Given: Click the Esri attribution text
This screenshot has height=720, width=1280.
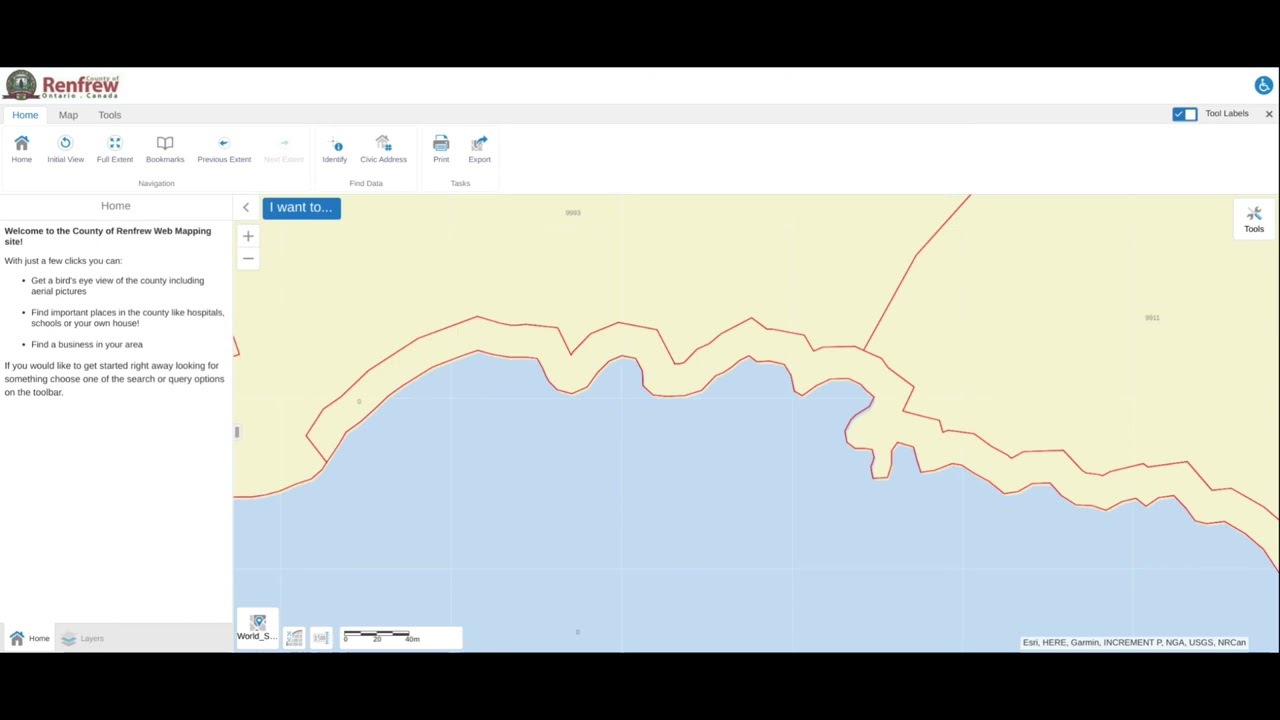Looking at the screenshot, I should pos(1134,643).
